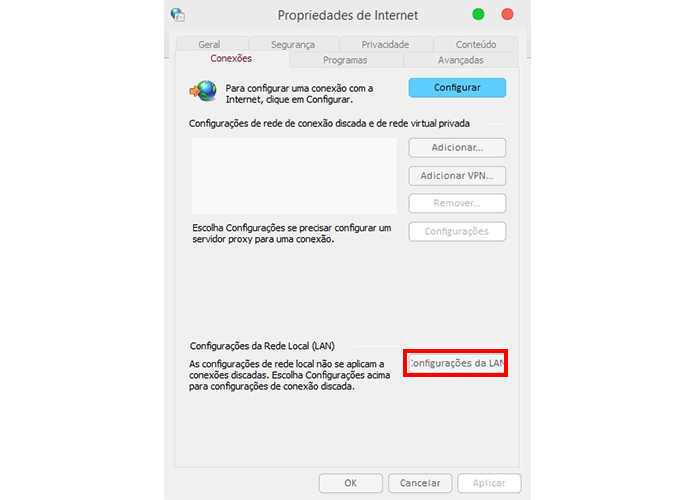Open the Privacidade tab
The height and width of the screenshot is (500, 695).
pos(385,44)
